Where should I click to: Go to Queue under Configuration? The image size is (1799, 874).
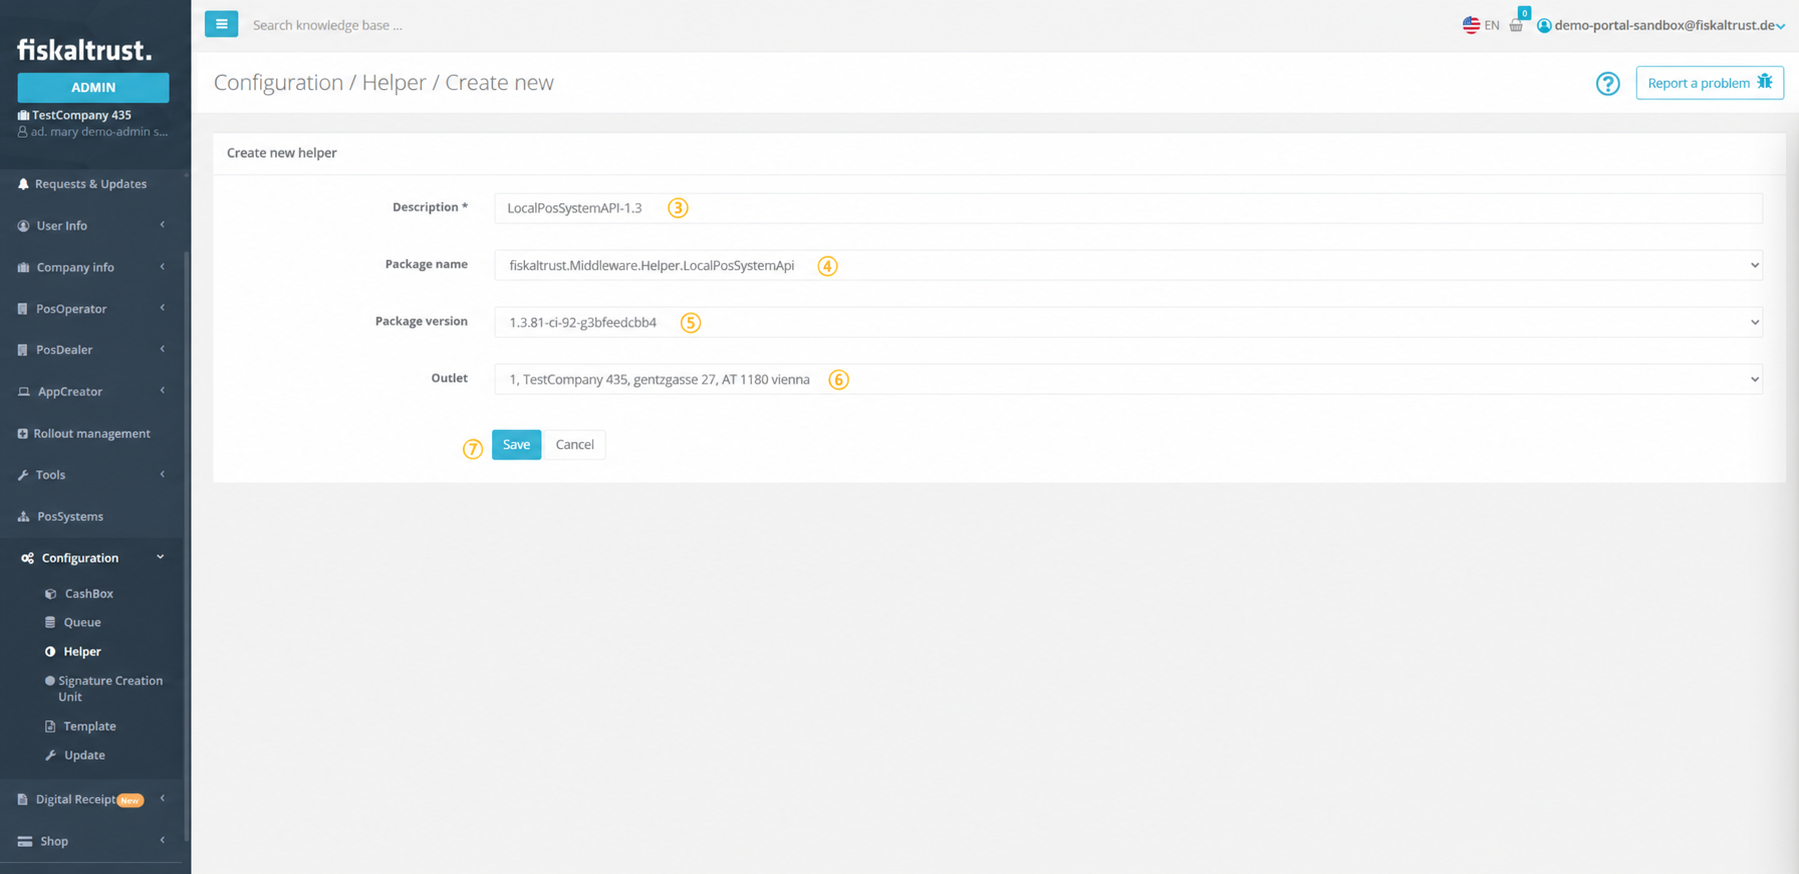point(82,622)
